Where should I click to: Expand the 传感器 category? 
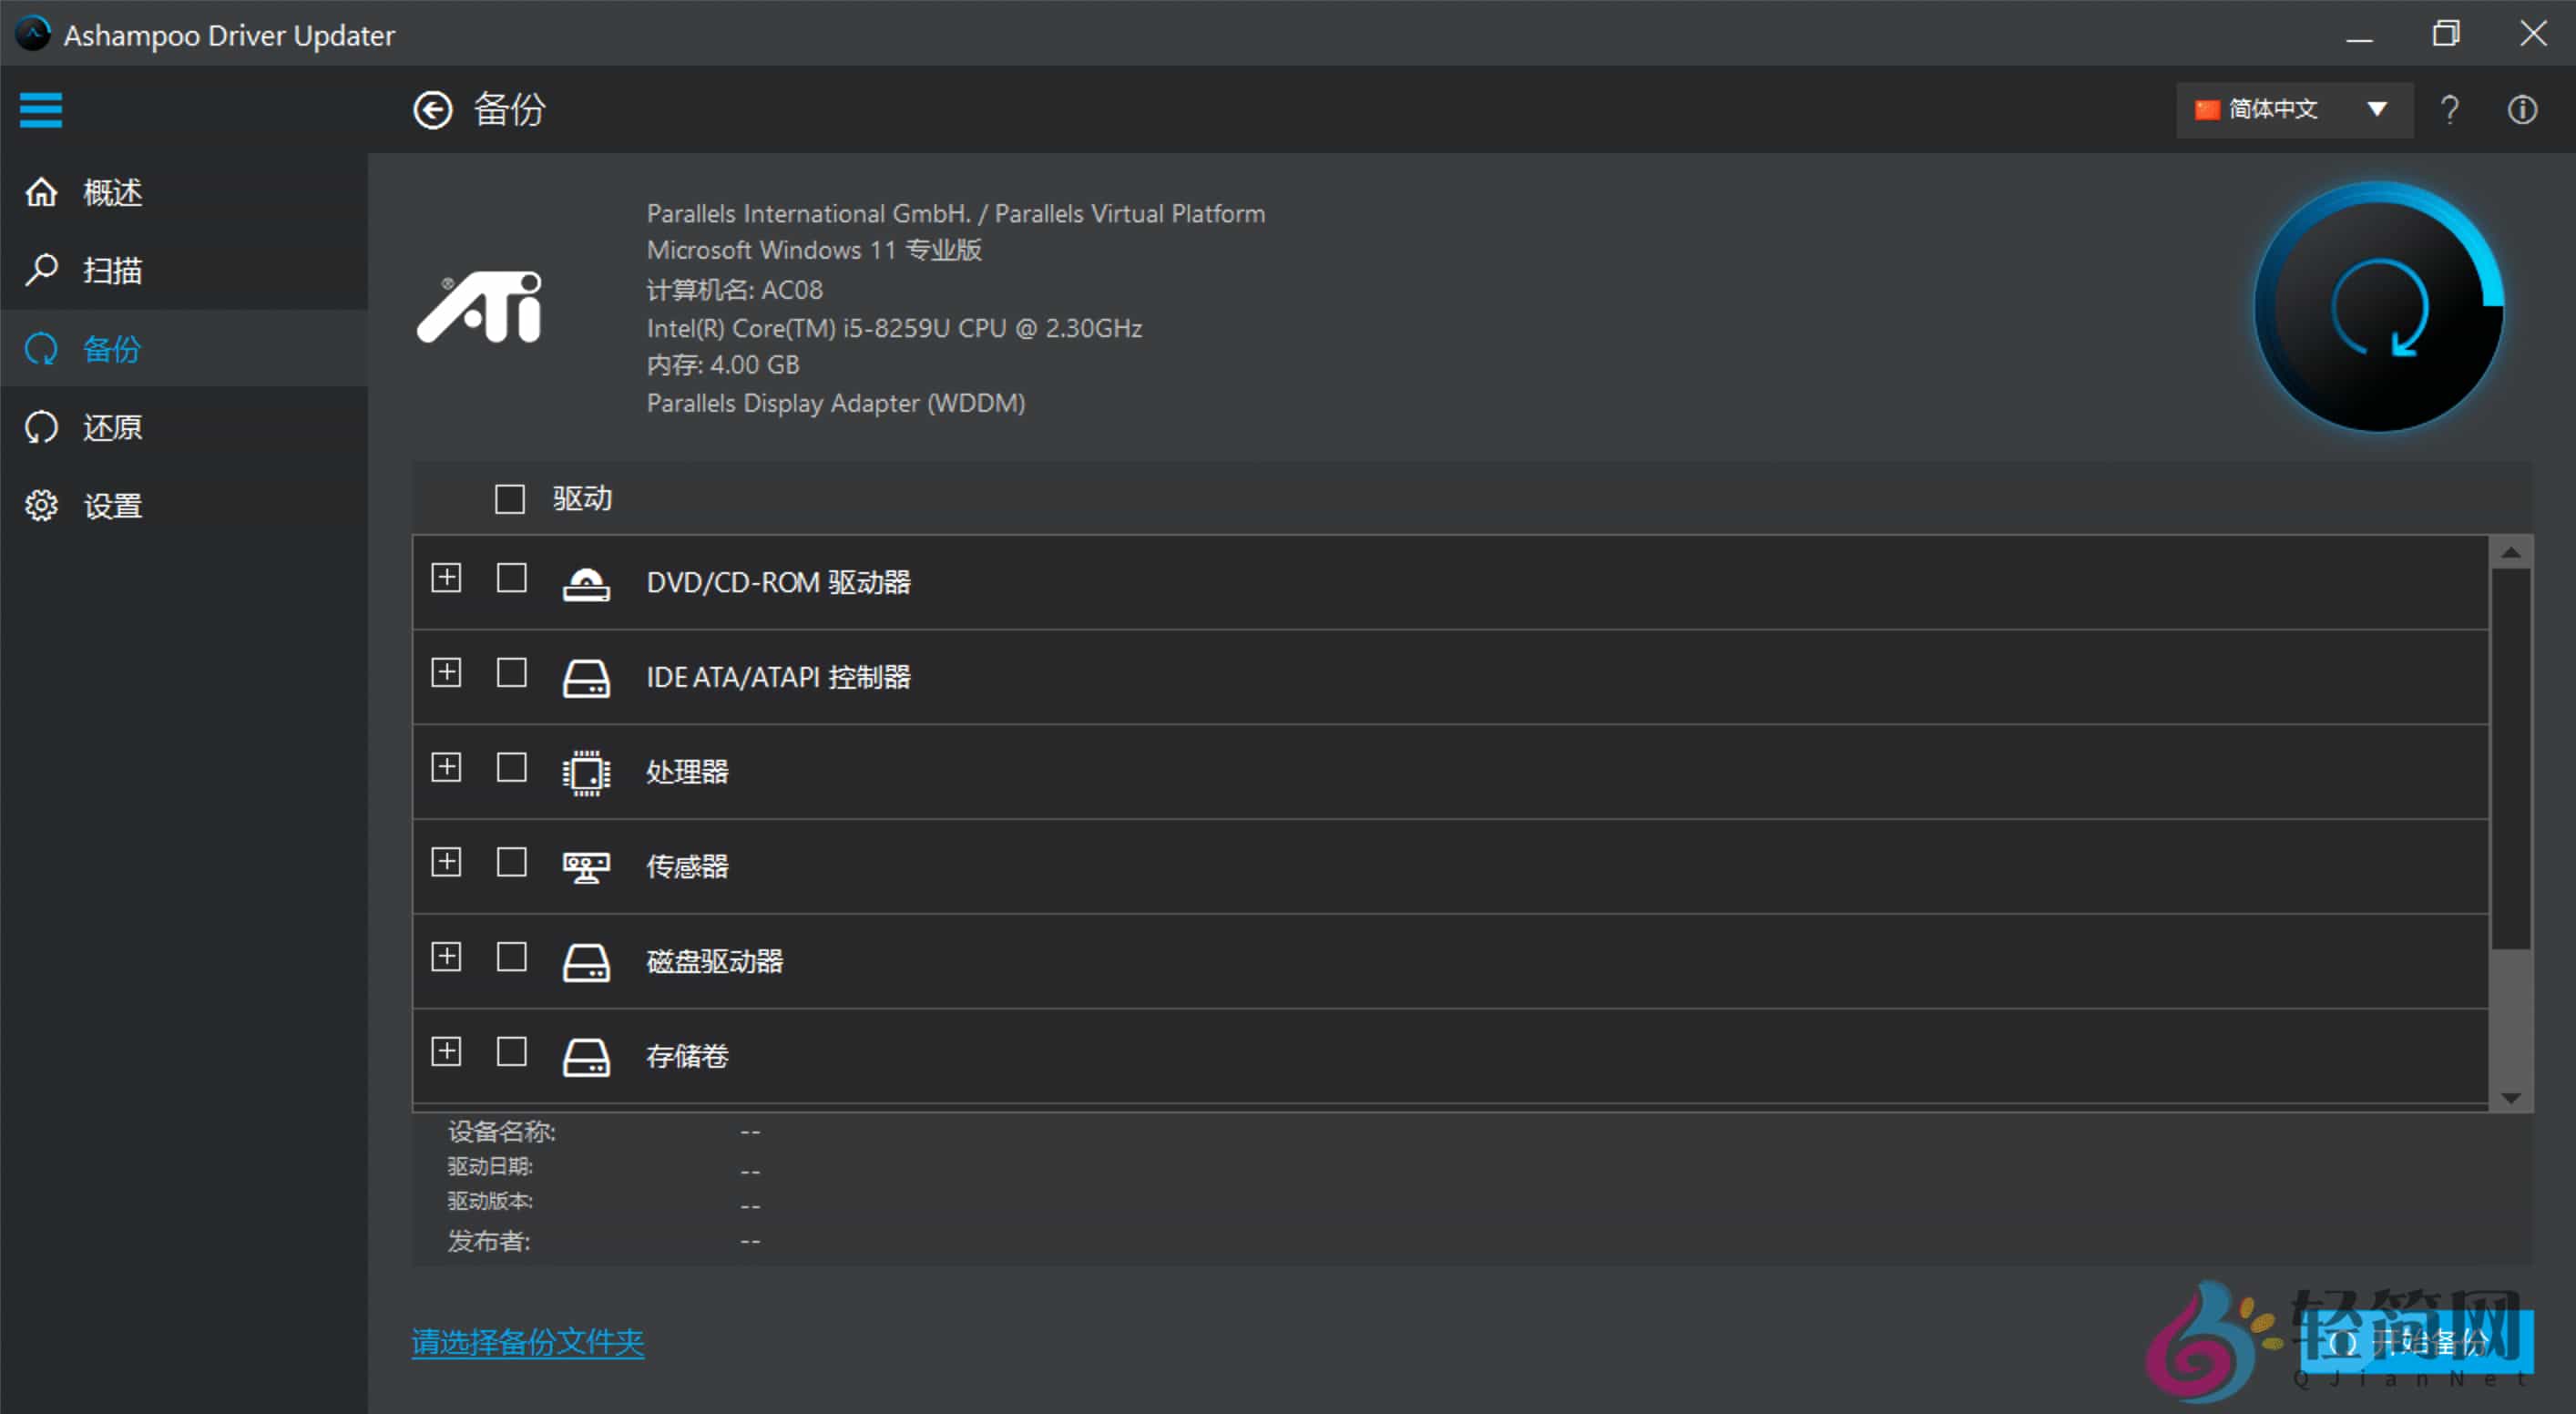coord(446,863)
